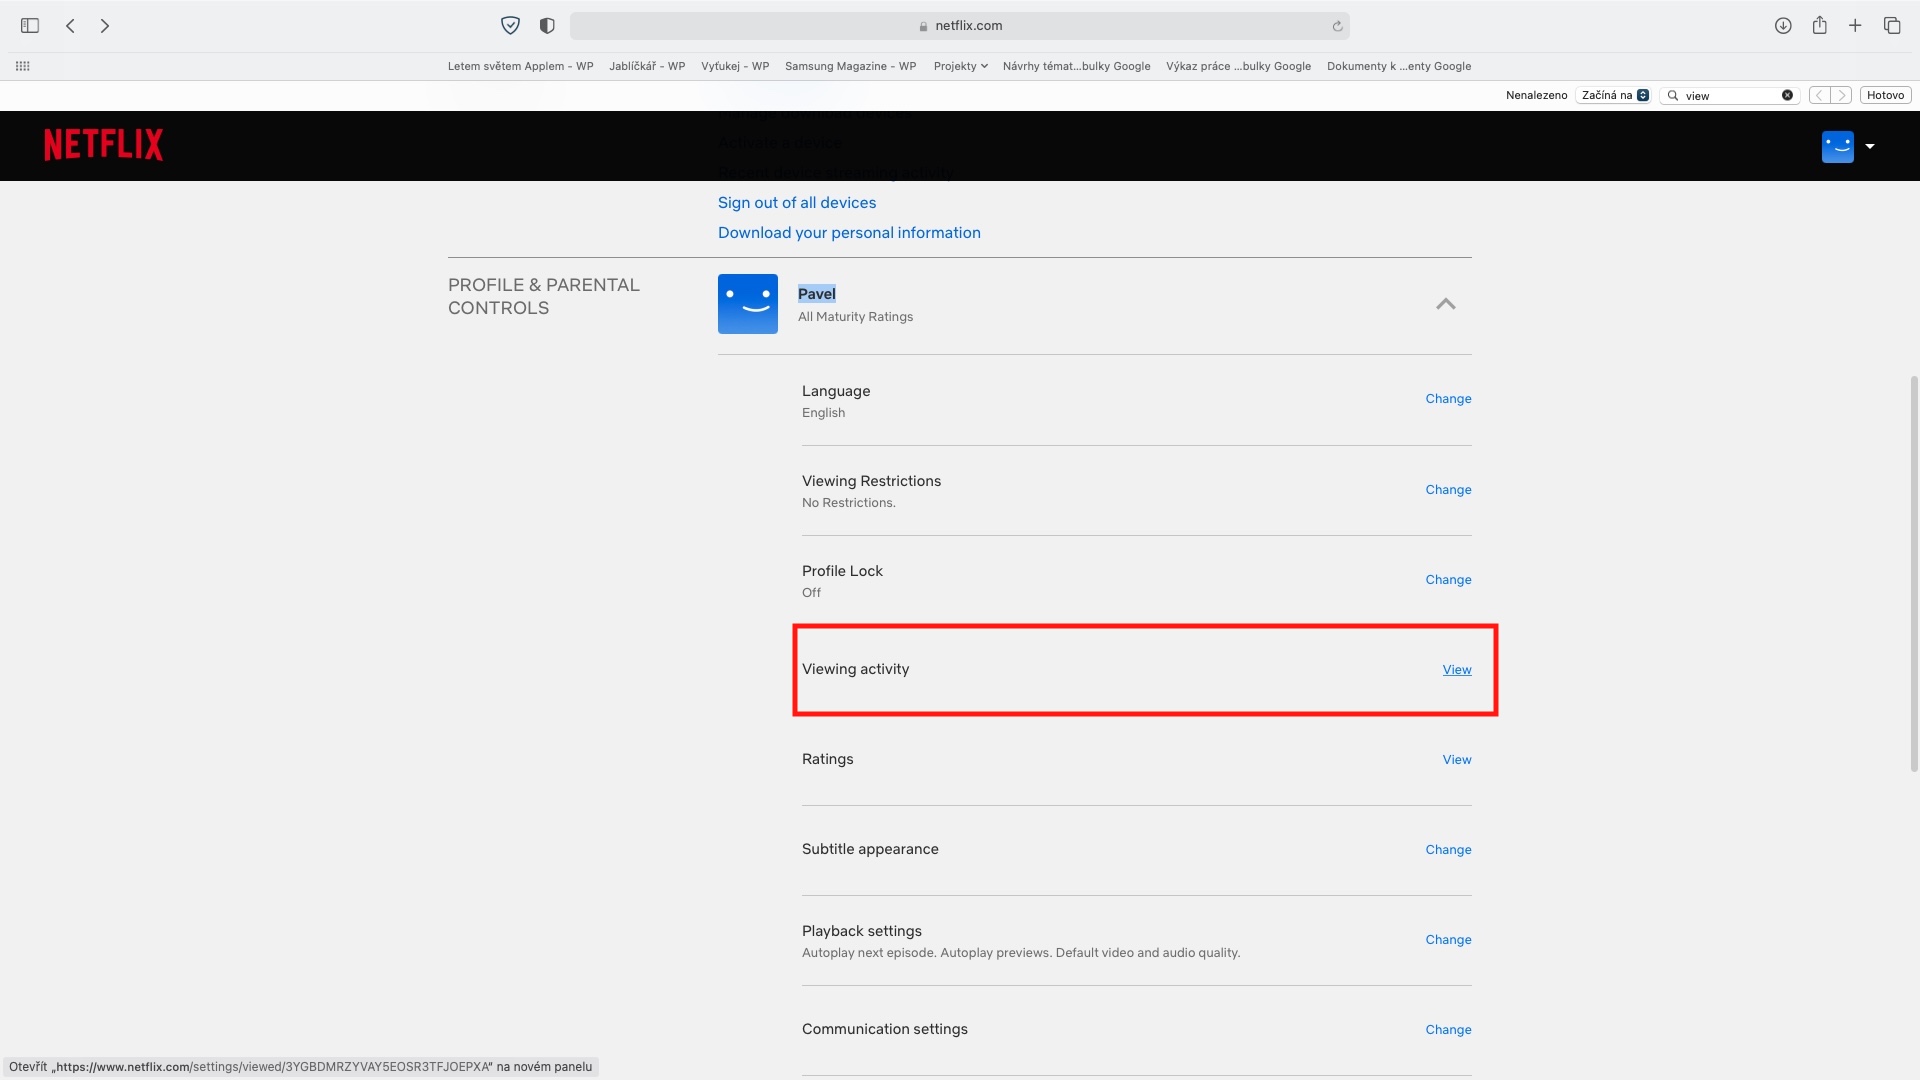Change the Profile Lock setting
The height and width of the screenshot is (1080, 1920).
[x=1447, y=580]
